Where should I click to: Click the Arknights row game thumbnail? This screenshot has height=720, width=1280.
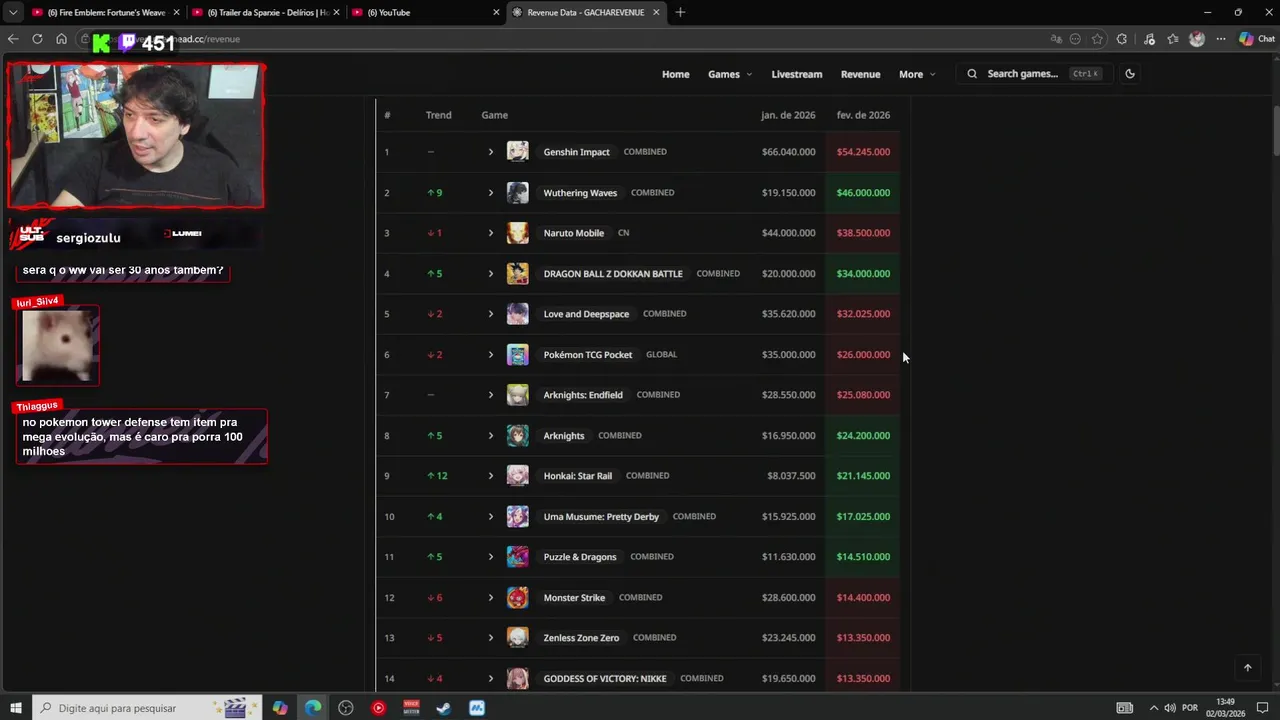click(517, 436)
